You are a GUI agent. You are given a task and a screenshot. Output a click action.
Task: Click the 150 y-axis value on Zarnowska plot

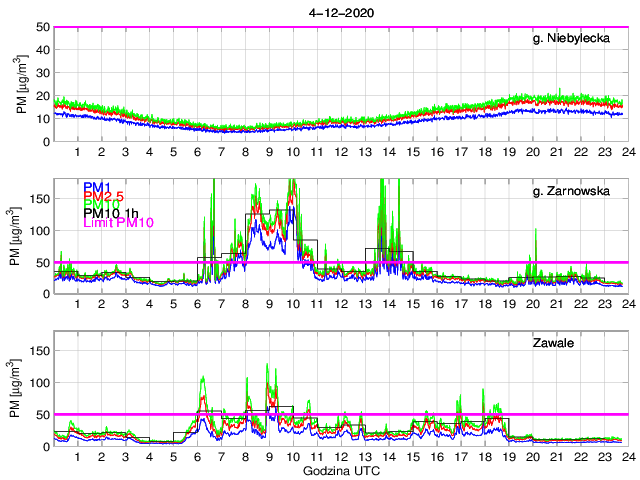pyautogui.click(x=39, y=198)
